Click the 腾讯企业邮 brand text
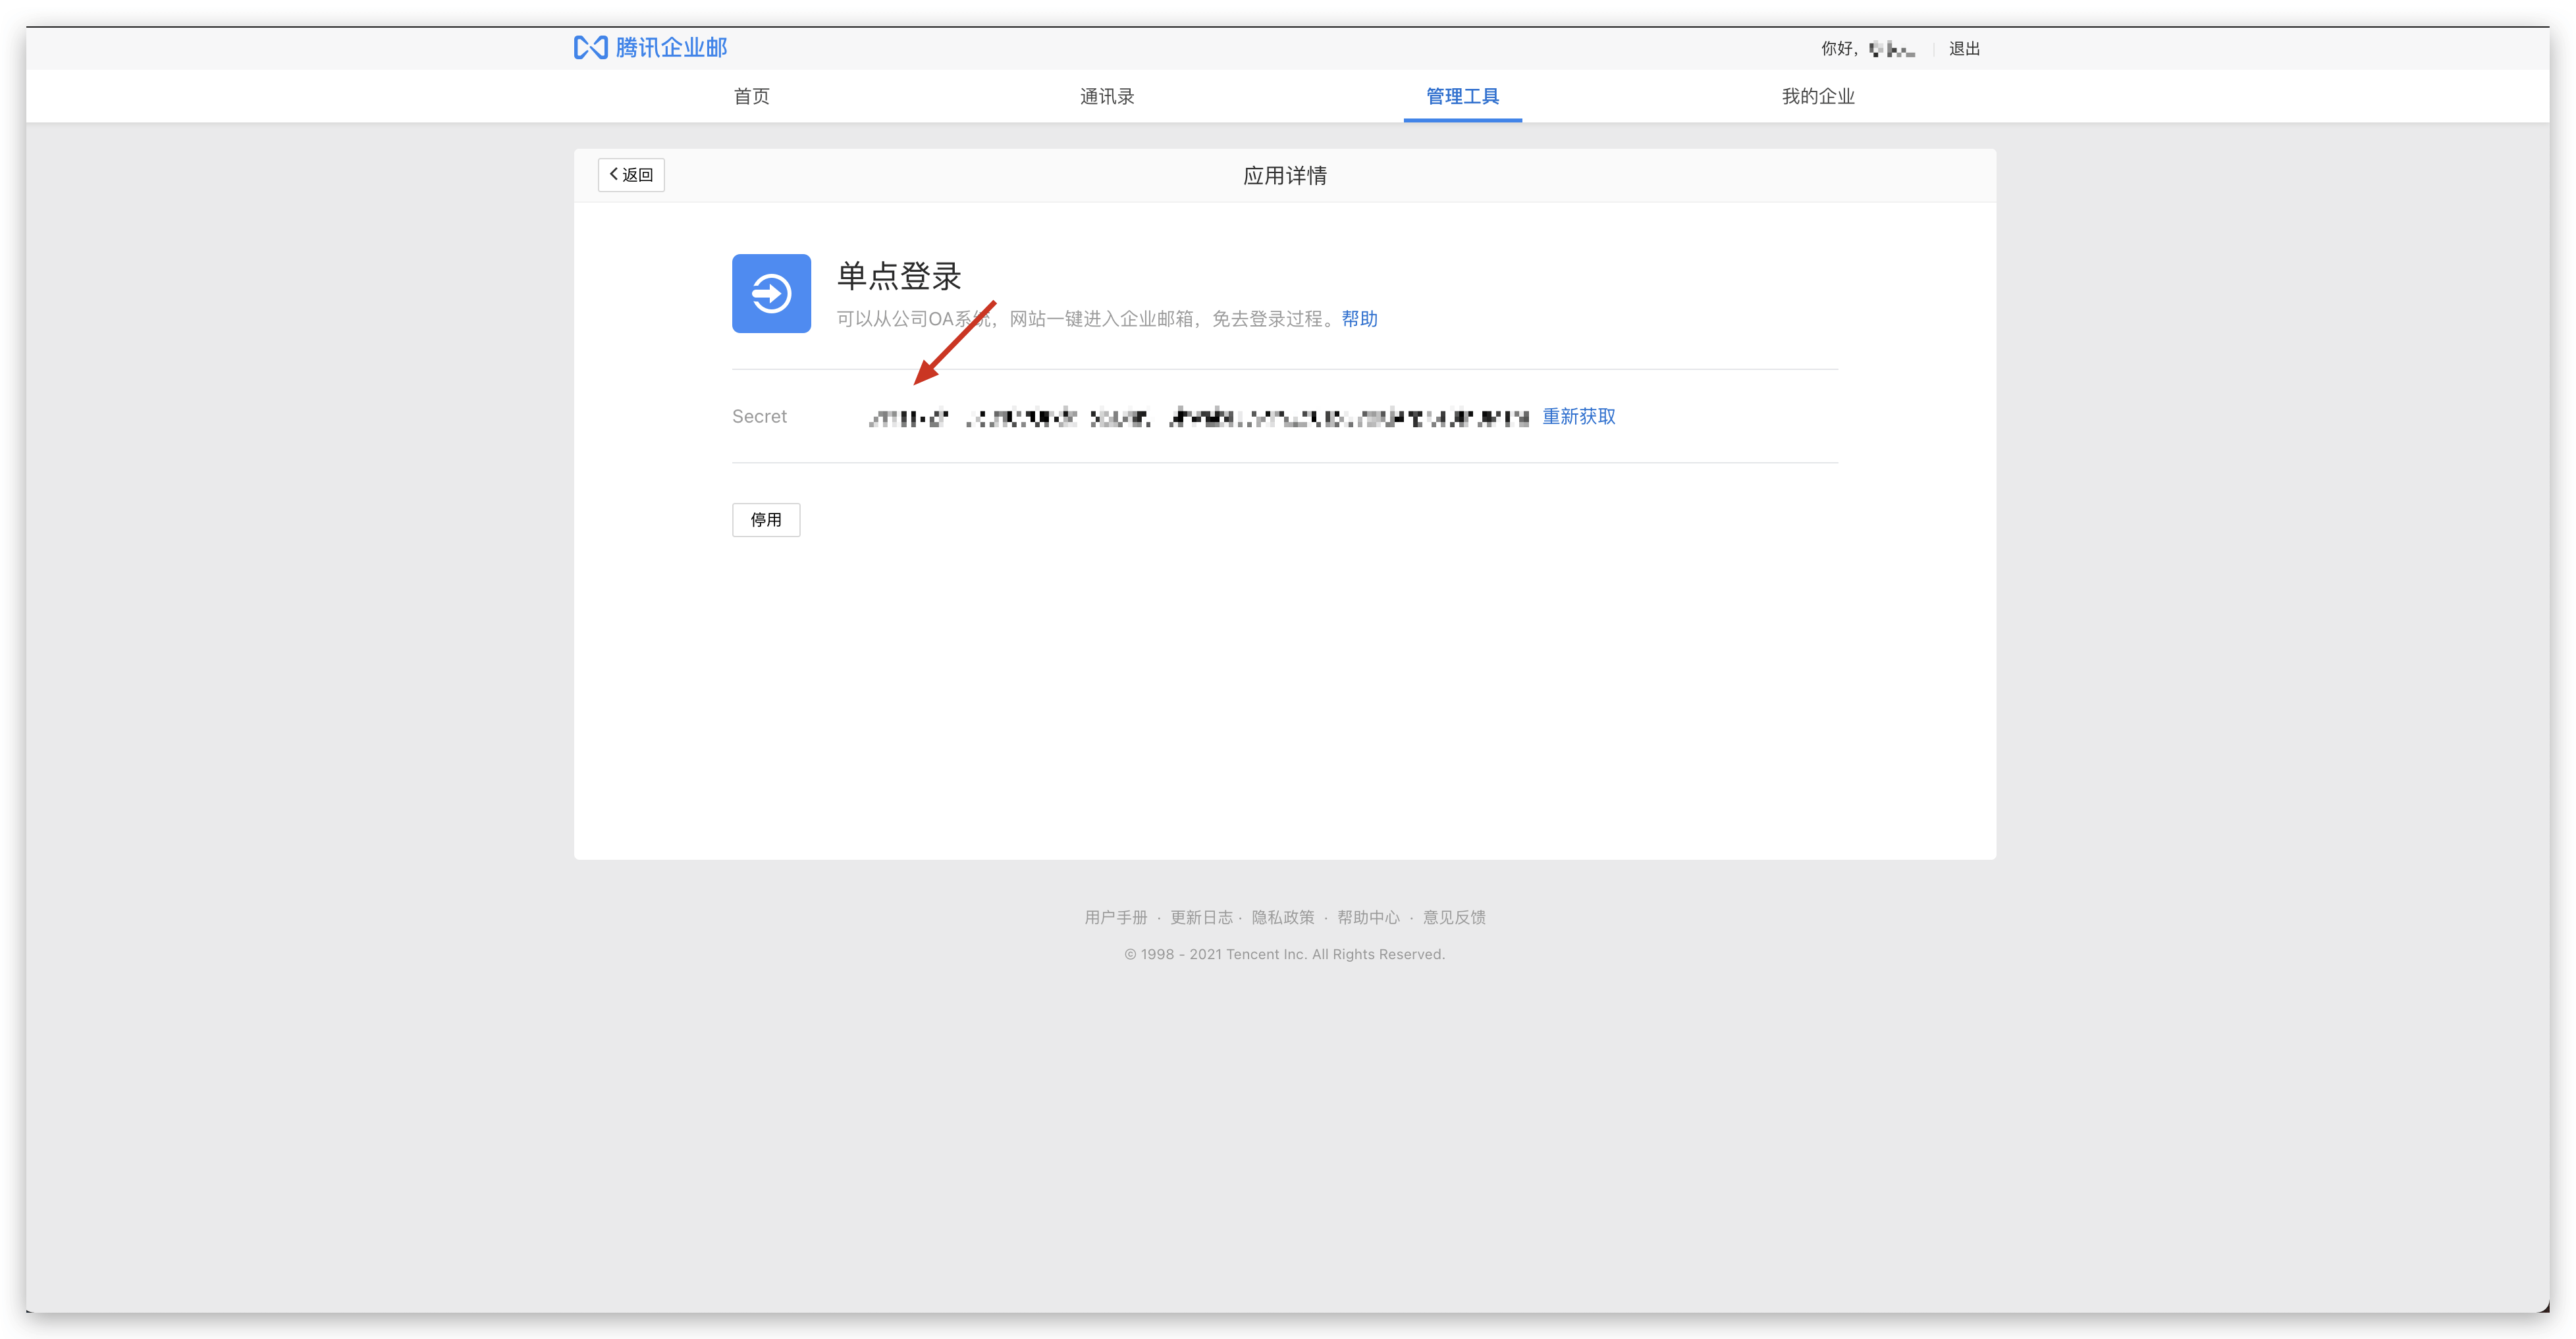 pyautogui.click(x=671, y=47)
